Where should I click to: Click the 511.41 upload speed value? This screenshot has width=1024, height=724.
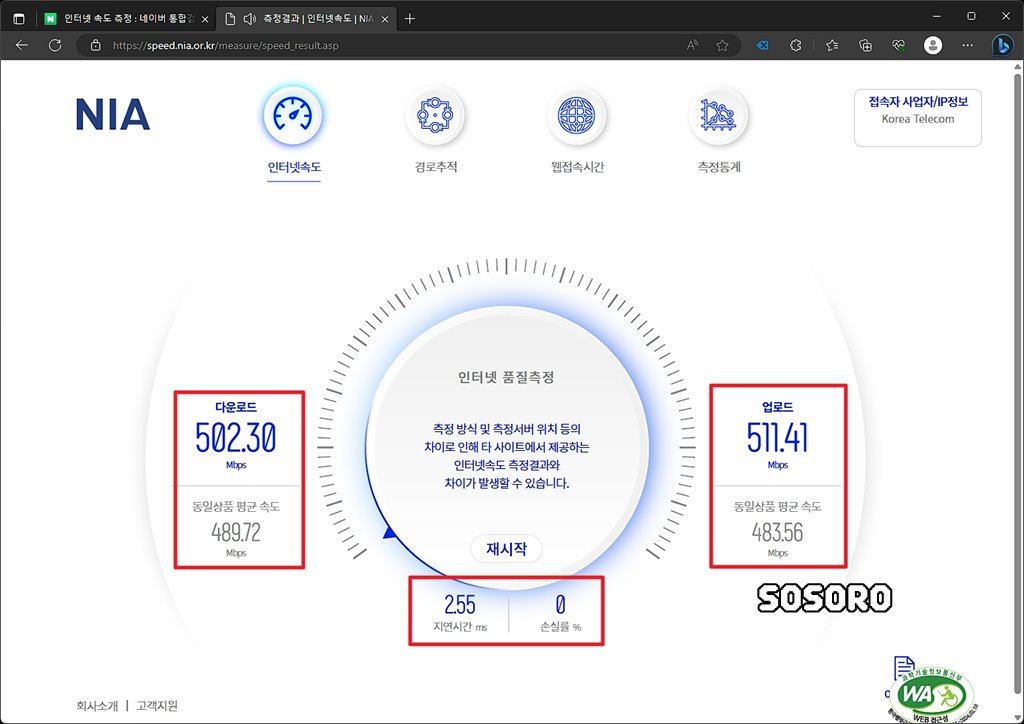777,437
